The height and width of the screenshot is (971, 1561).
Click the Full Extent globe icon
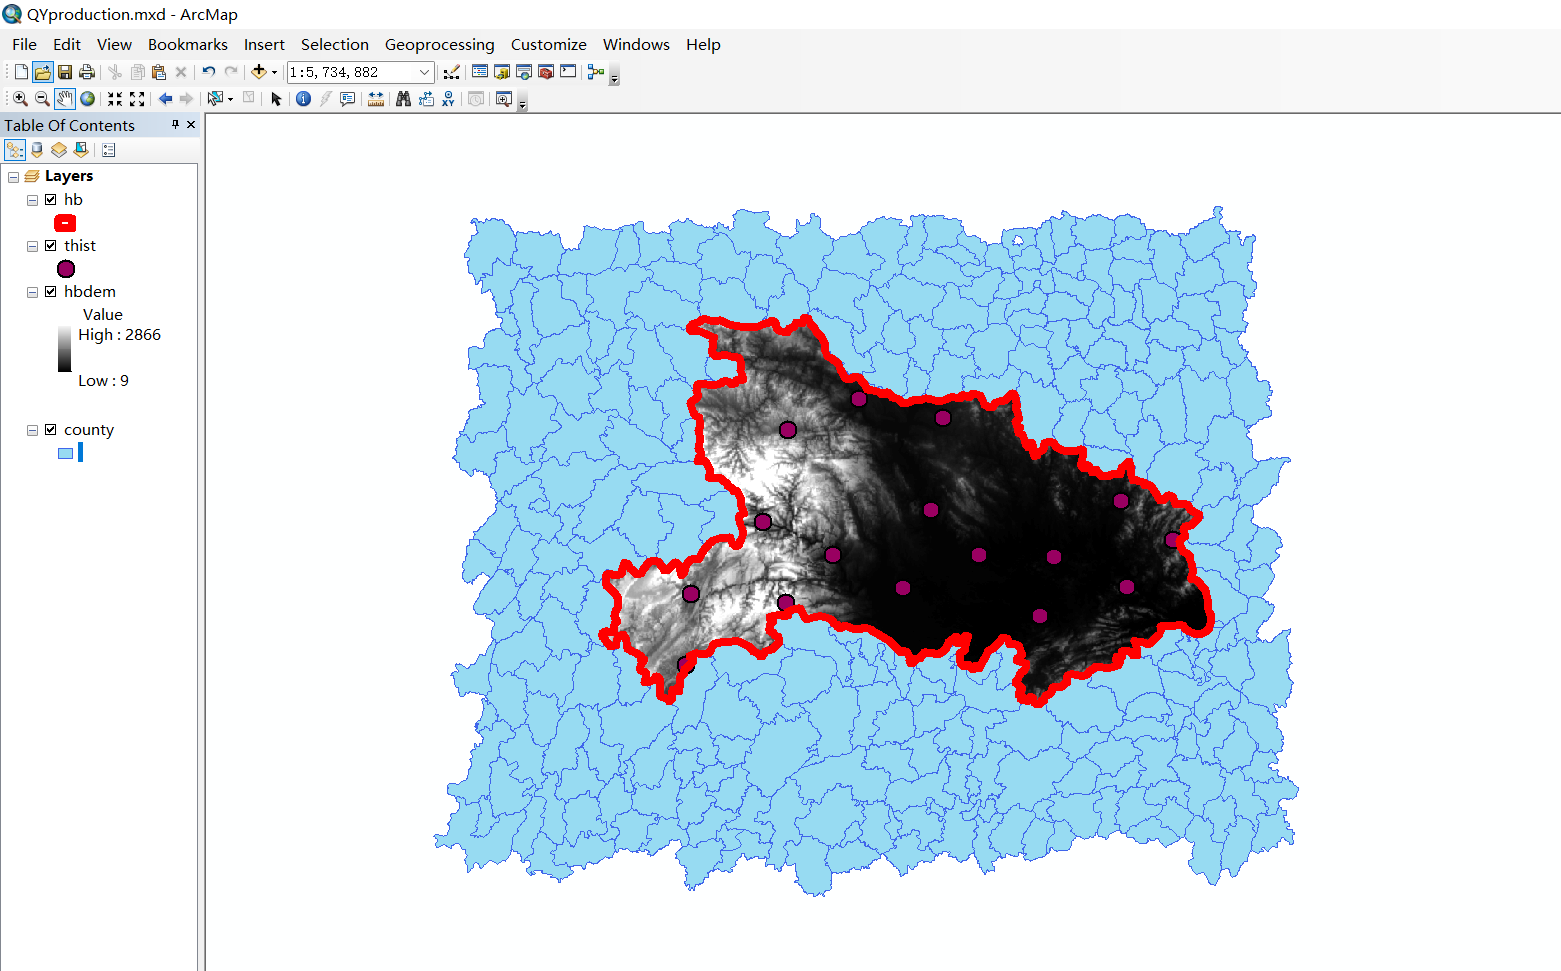(x=86, y=98)
